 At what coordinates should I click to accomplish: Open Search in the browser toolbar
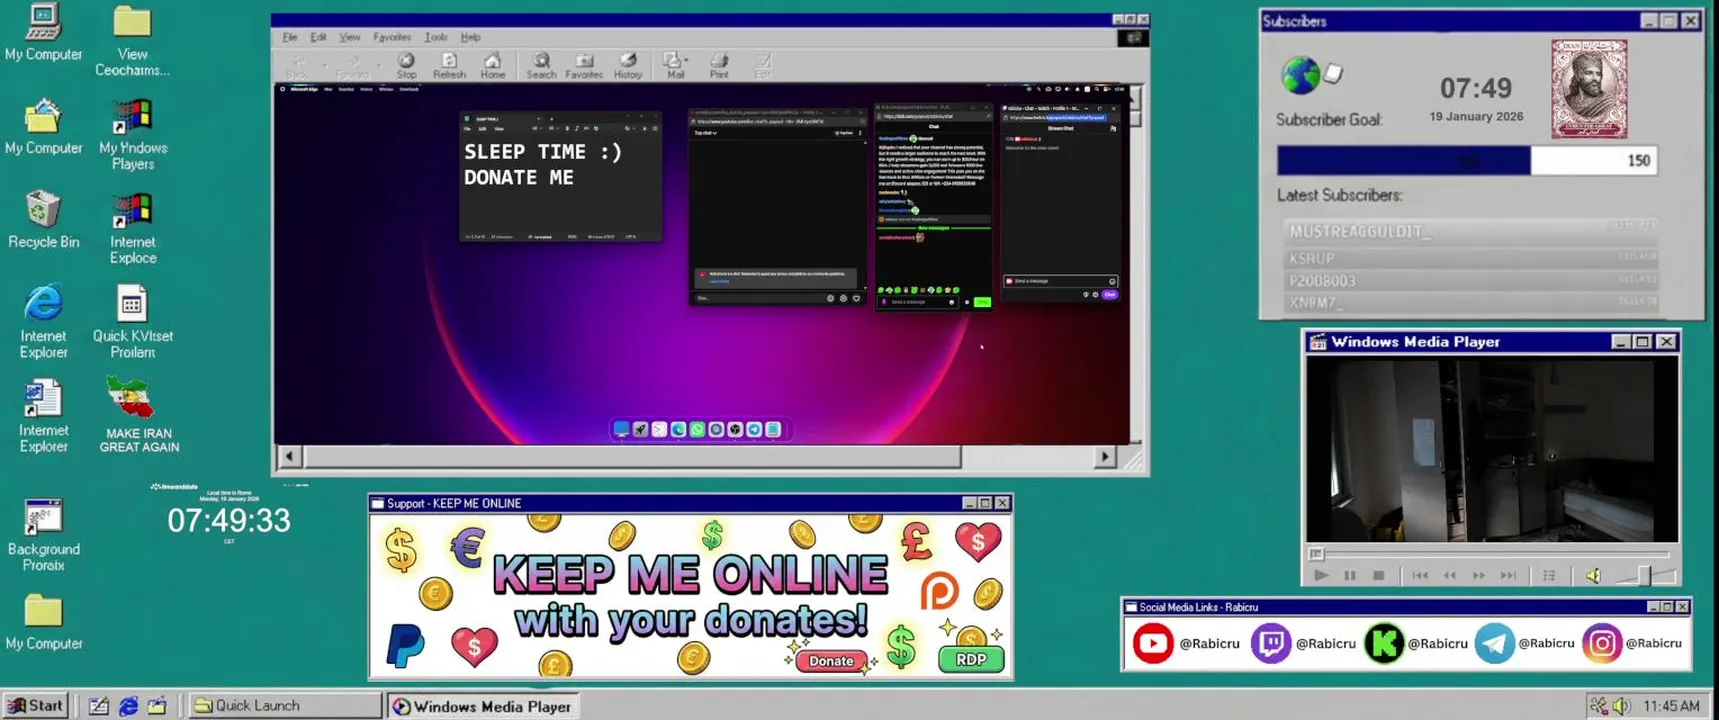(x=541, y=66)
